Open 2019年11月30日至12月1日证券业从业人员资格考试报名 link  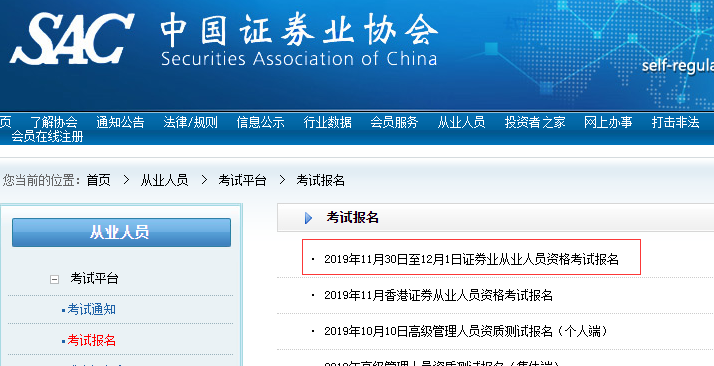pyautogui.click(x=471, y=259)
